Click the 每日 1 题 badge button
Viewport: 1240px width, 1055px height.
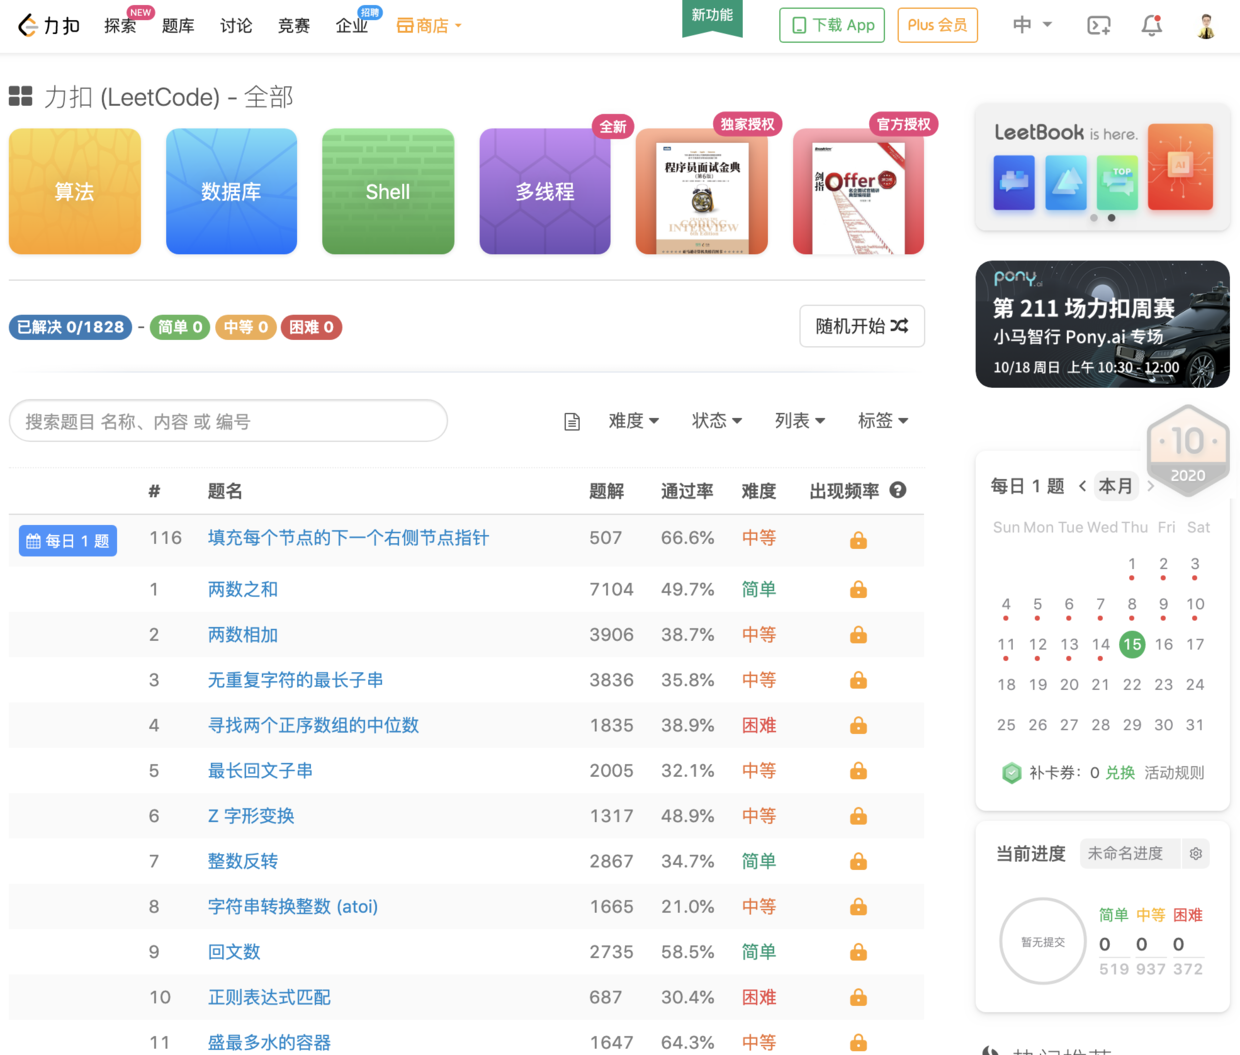click(x=68, y=541)
